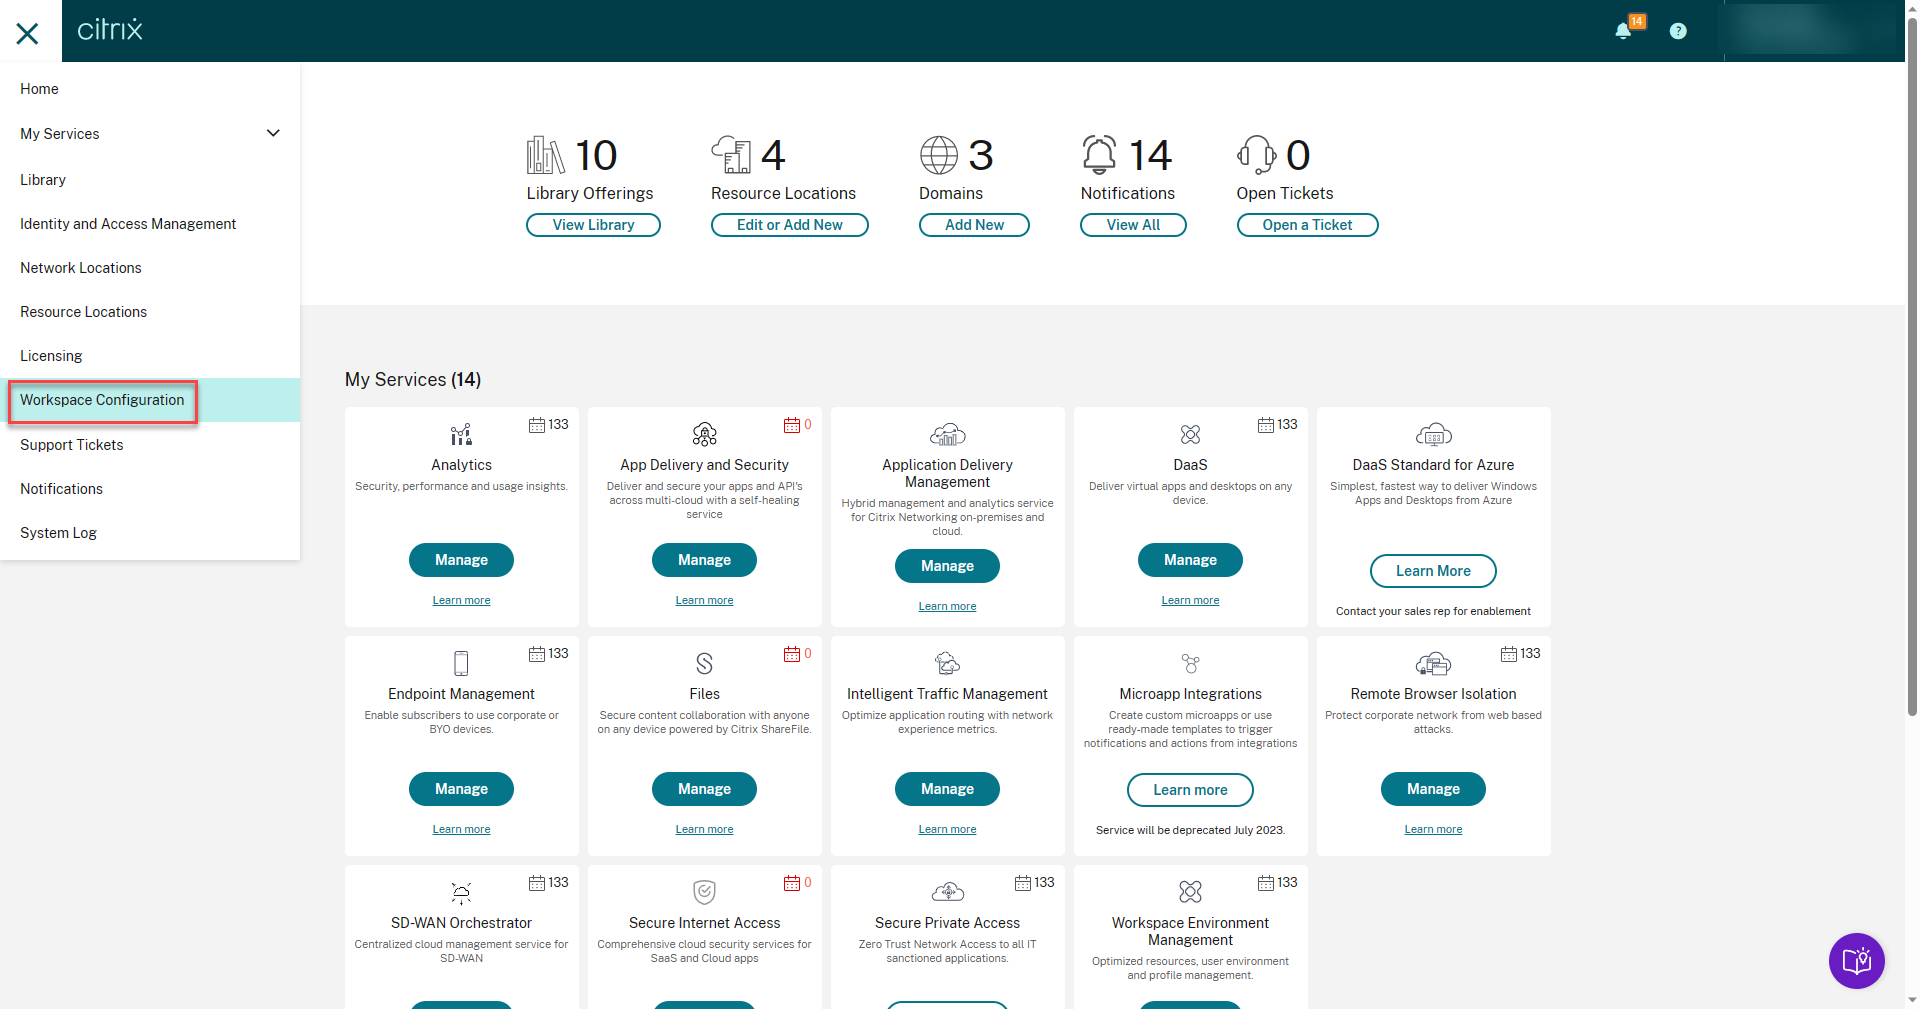1920x1009 pixels.
Task: Click the Analytics service icon
Action: [461, 435]
